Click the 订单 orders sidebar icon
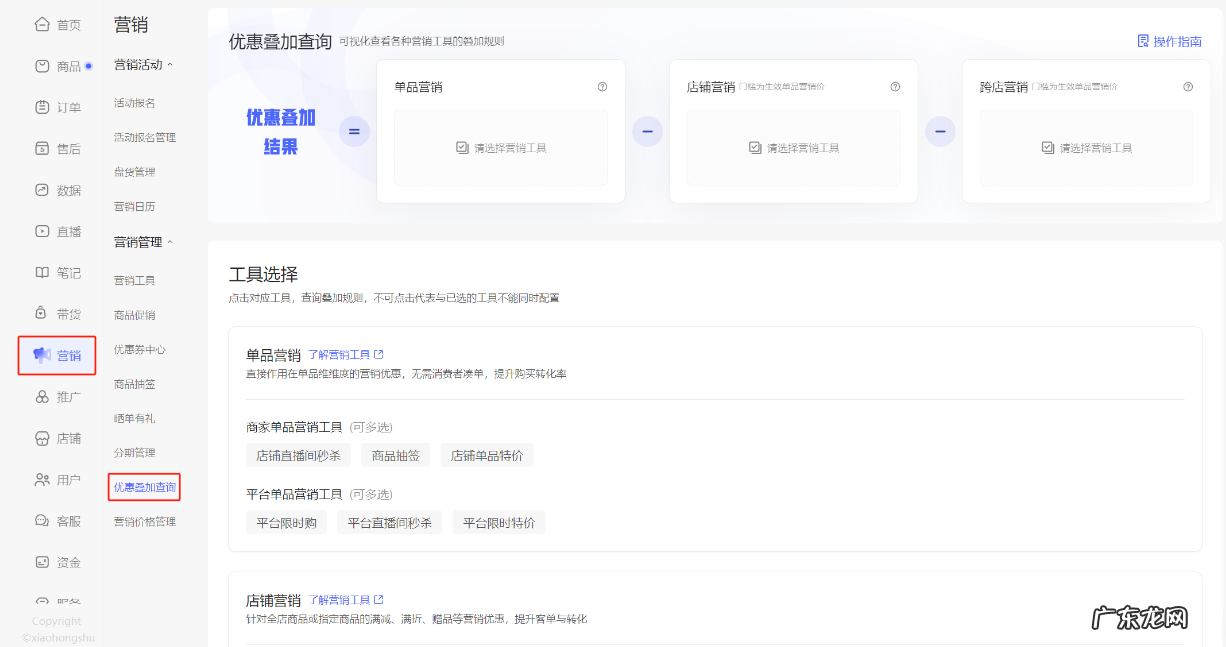The image size is (1226, 647). coord(42,107)
